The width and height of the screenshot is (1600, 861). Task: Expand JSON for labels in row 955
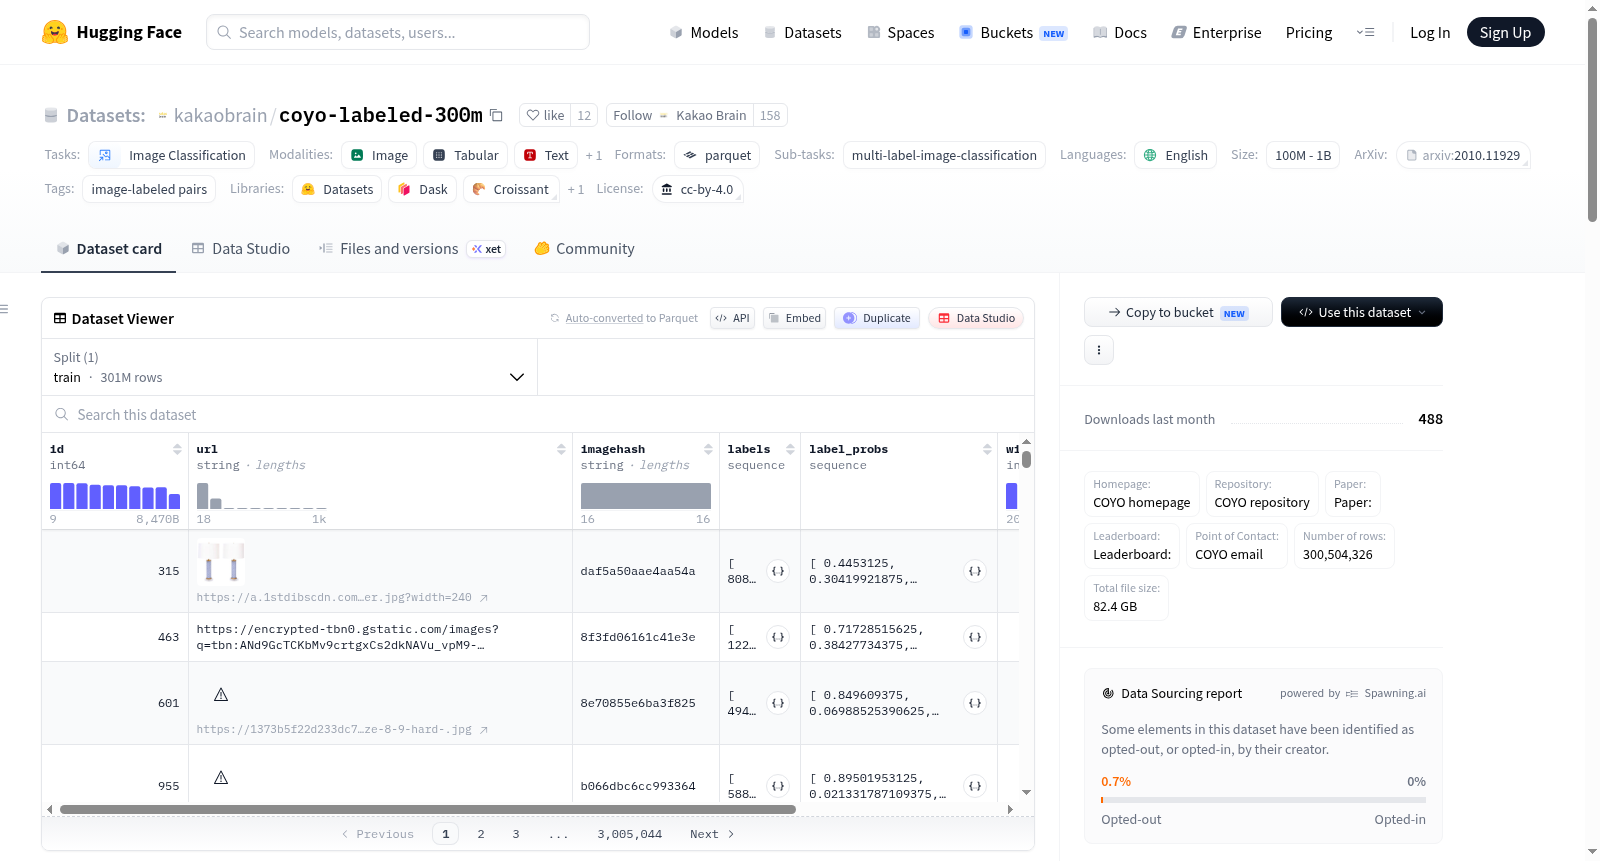778,786
